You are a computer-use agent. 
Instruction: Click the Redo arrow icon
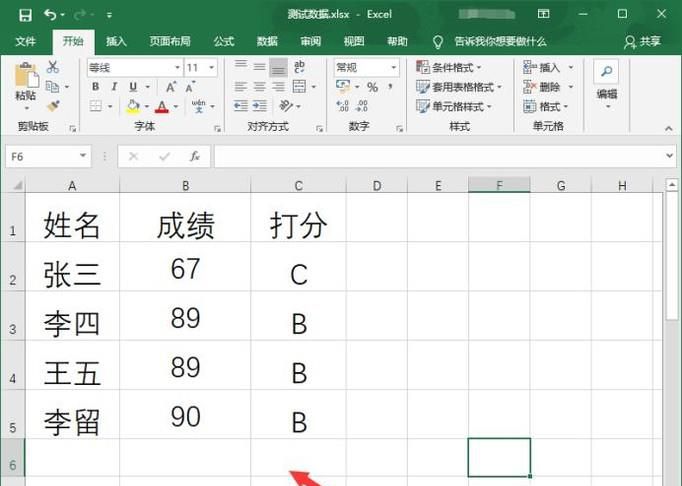pyautogui.click(x=80, y=15)
